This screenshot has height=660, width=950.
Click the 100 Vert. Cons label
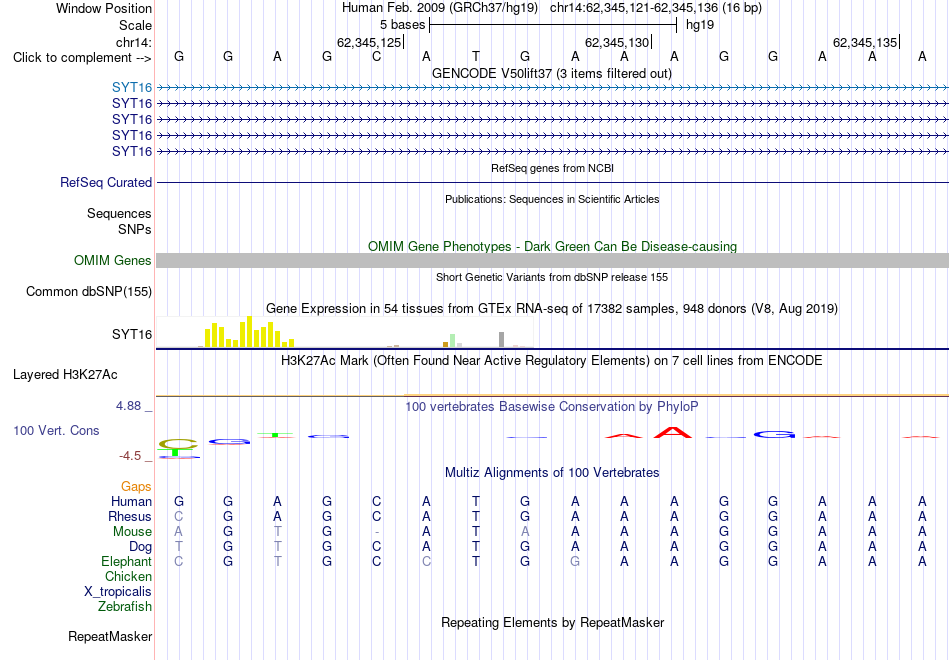coord(56,430)
